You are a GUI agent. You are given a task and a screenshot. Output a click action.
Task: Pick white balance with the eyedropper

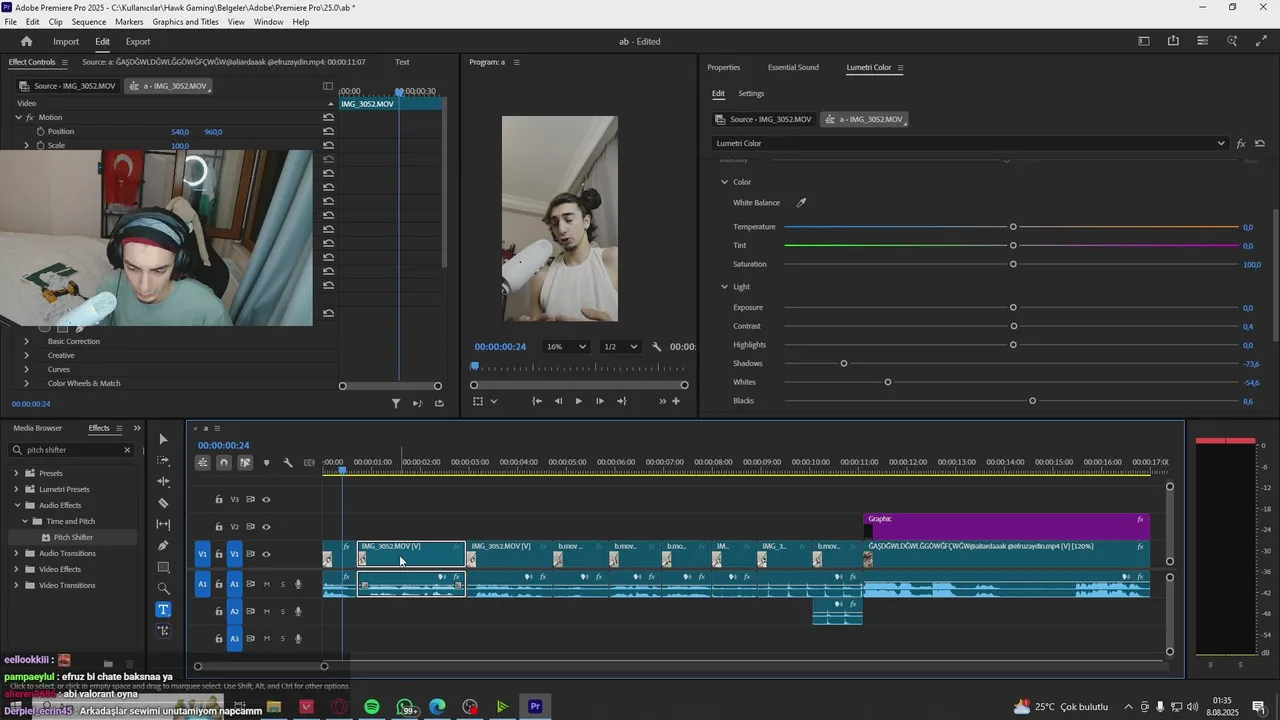pos(801,203)
